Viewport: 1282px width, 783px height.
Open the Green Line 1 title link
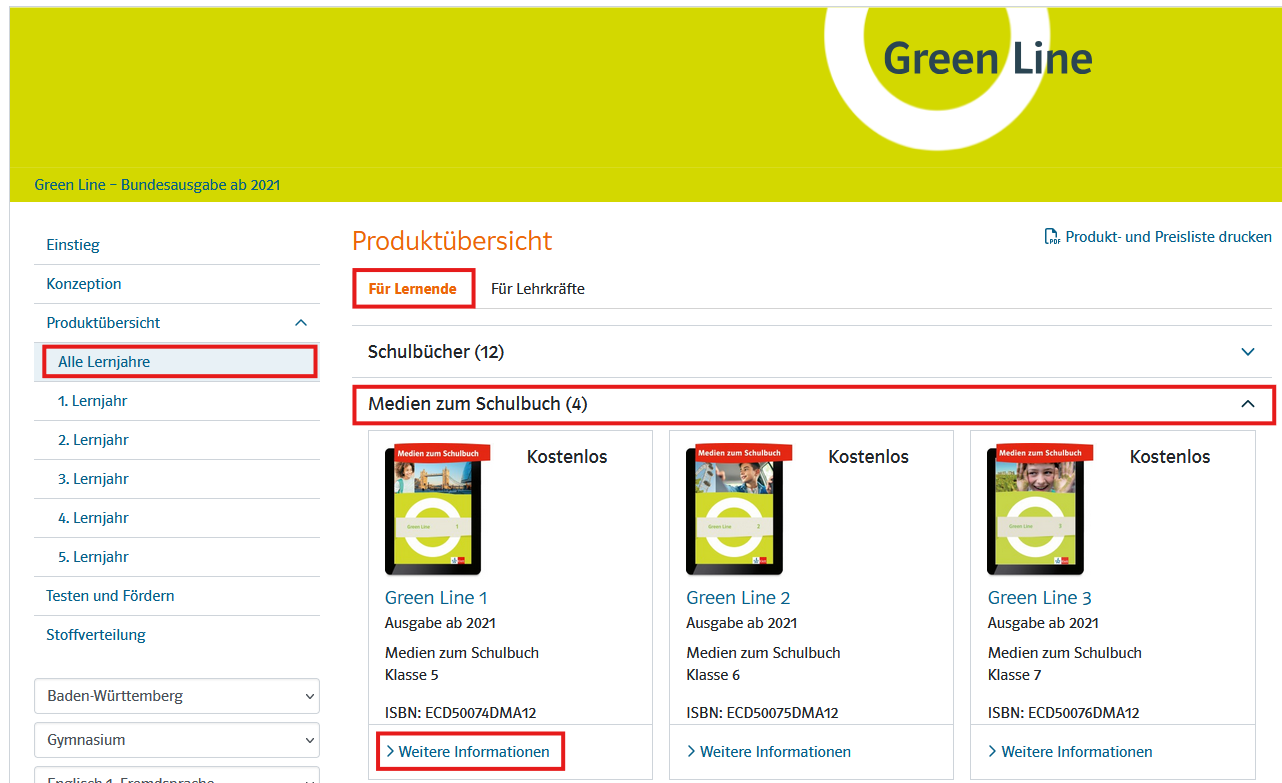coord(436,598)
